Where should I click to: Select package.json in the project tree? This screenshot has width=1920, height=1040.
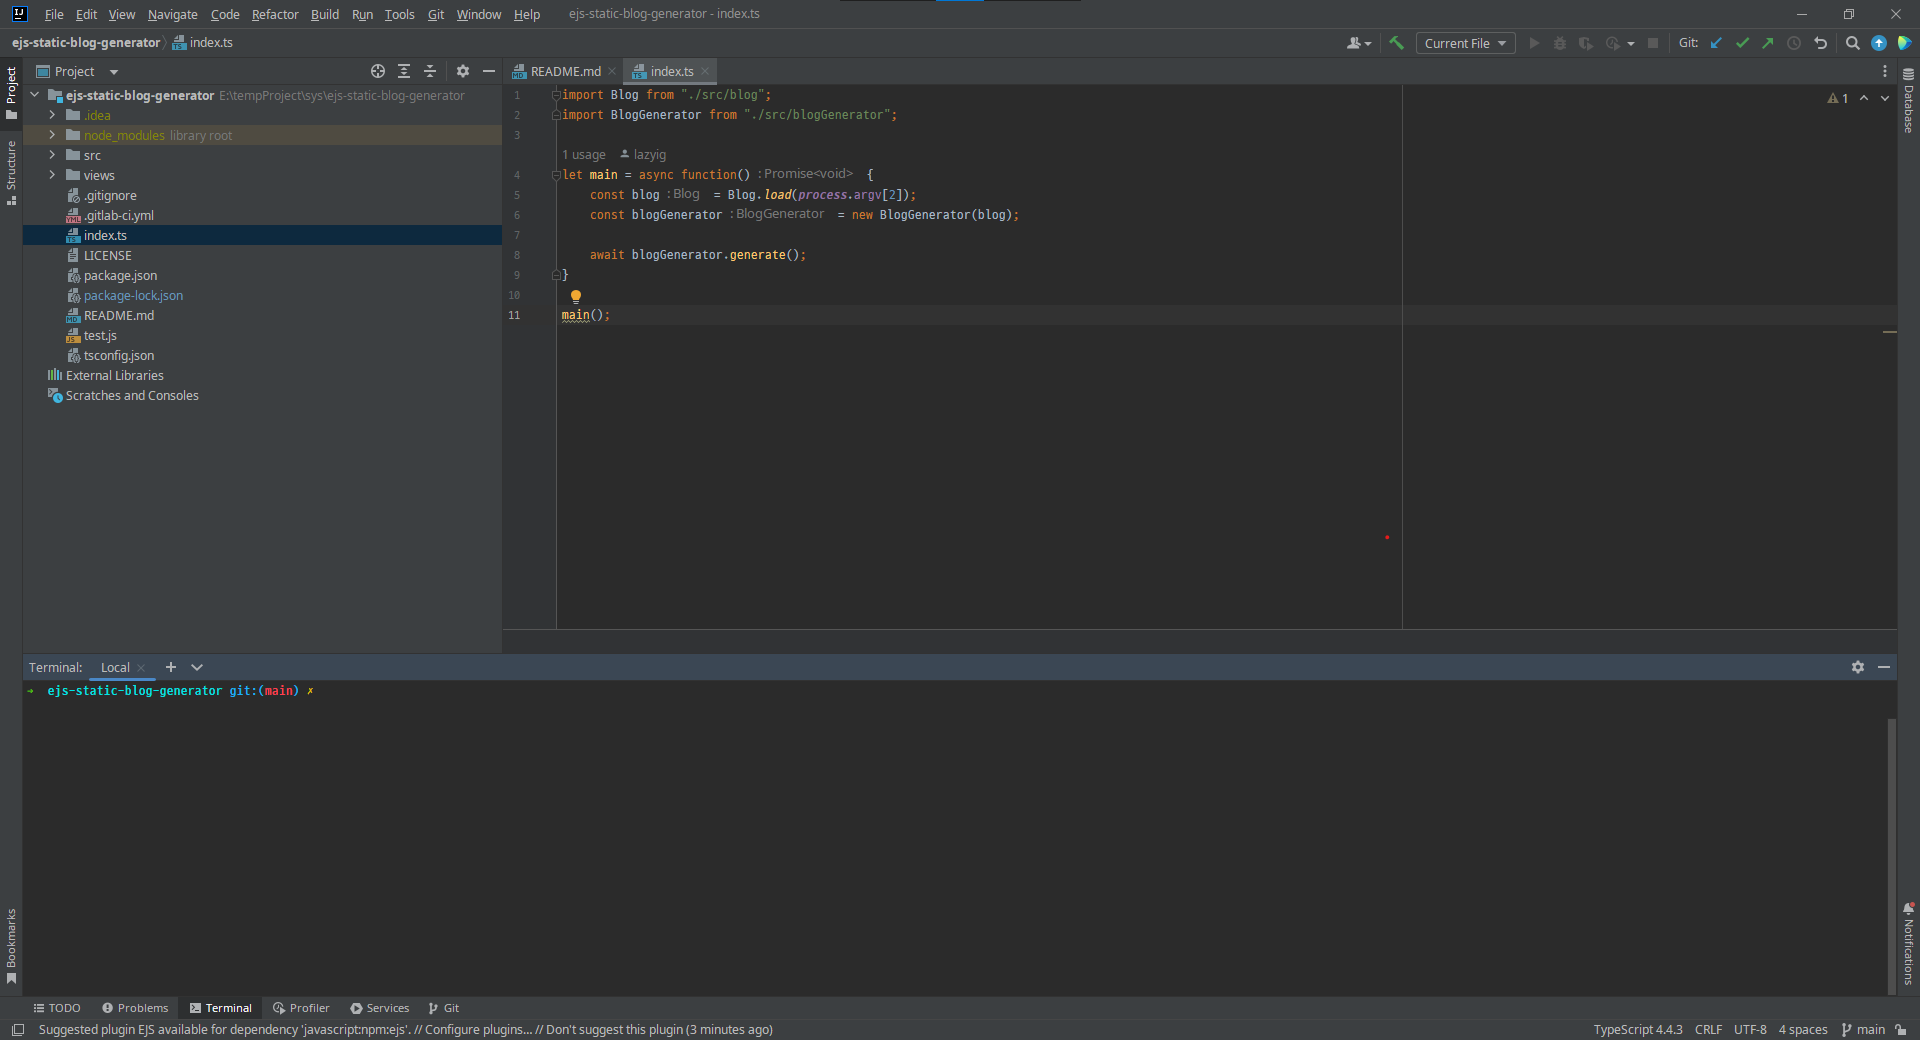[120, 275]
